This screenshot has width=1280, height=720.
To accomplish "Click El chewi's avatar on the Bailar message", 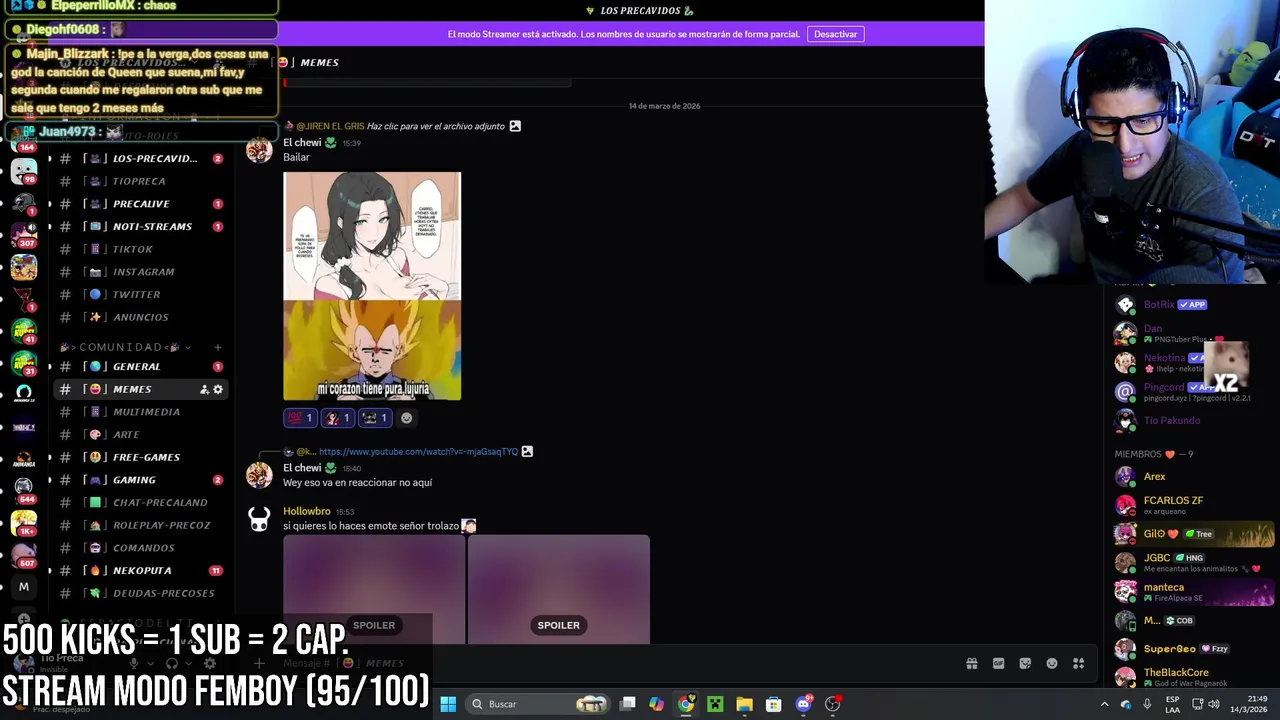I will [x=259, y=150].
